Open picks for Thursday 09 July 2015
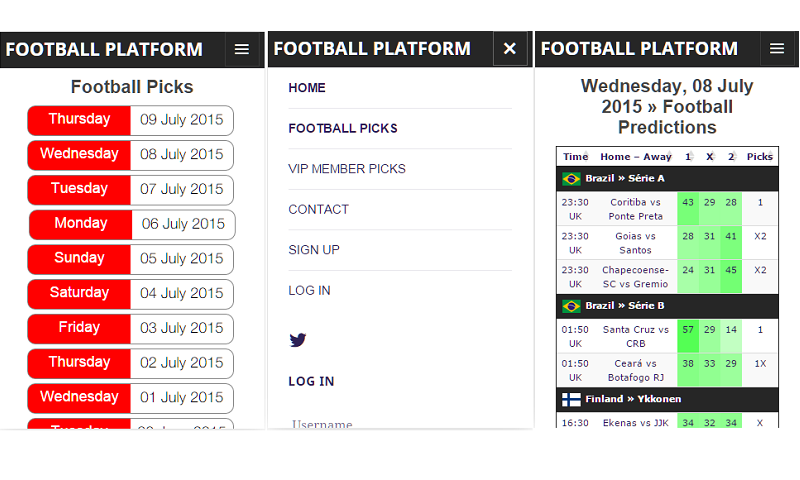The width and height of the screenshot is (800, 480). point(130,120)
